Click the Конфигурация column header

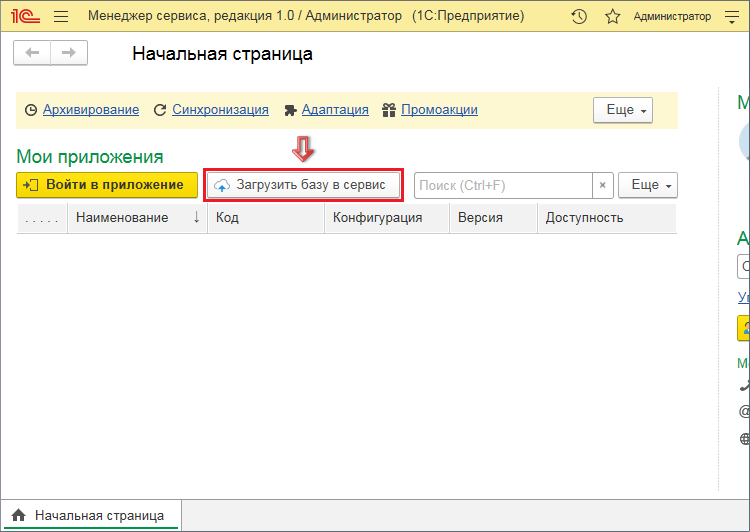(x=387, y=218)
